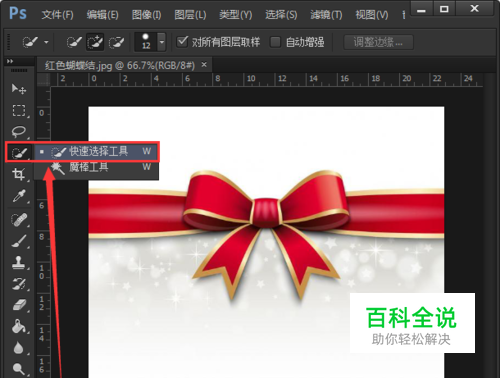
Task: Open the 视图(V) menu
Action: coord(372,15)
